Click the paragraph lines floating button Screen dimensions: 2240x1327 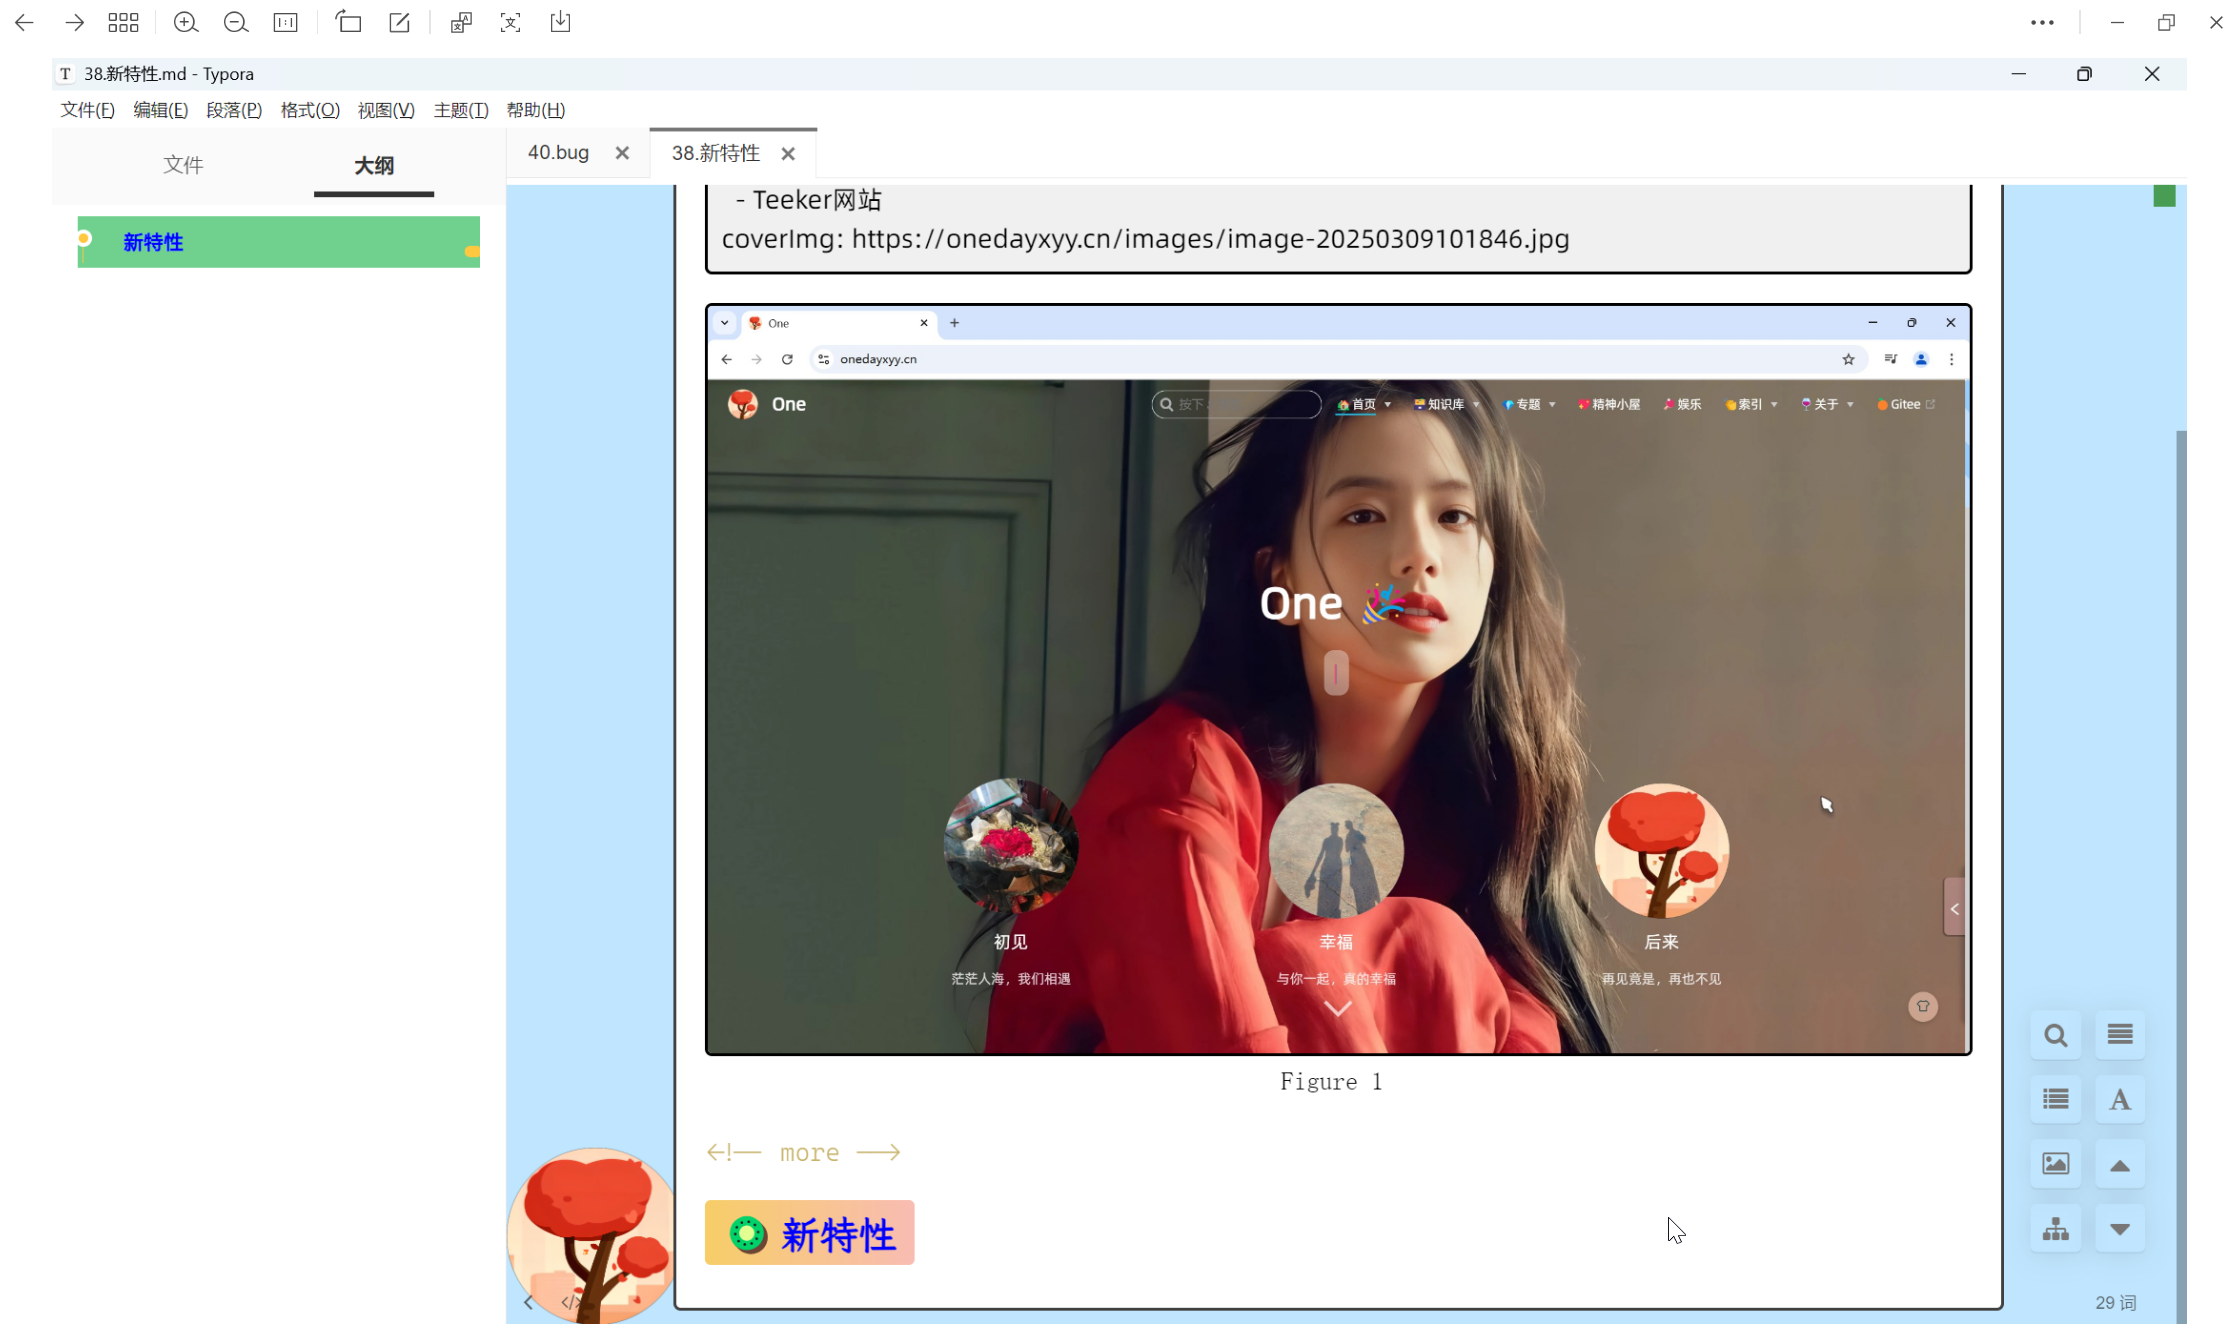pos(2120,1035)
